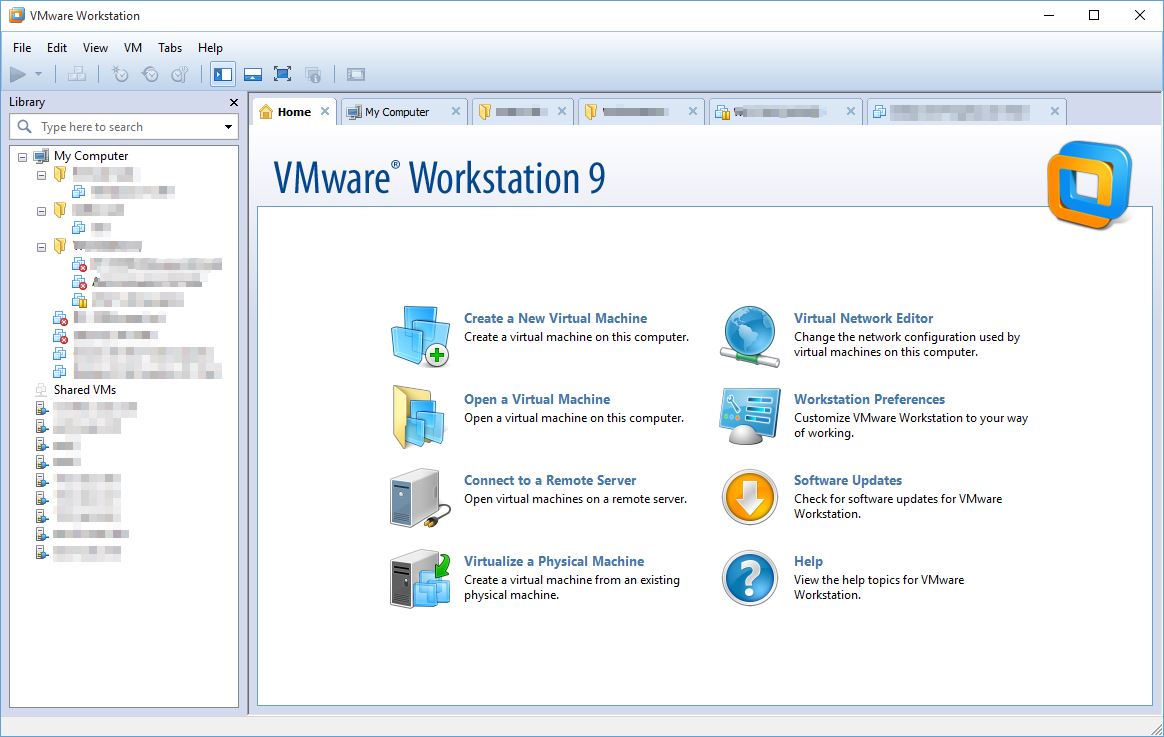Click the Software Updates orange arrow icon
Image resolution: width=1164 pixels, height=737 pixels.
tap(750, 498)
